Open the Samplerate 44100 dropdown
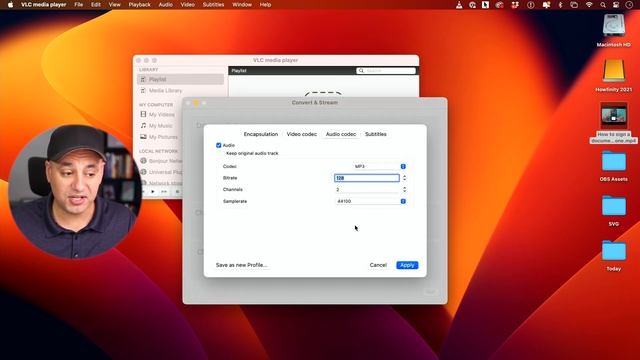This screenshot has width=640, height=360. pyautogui.click(x=371, y=201)
